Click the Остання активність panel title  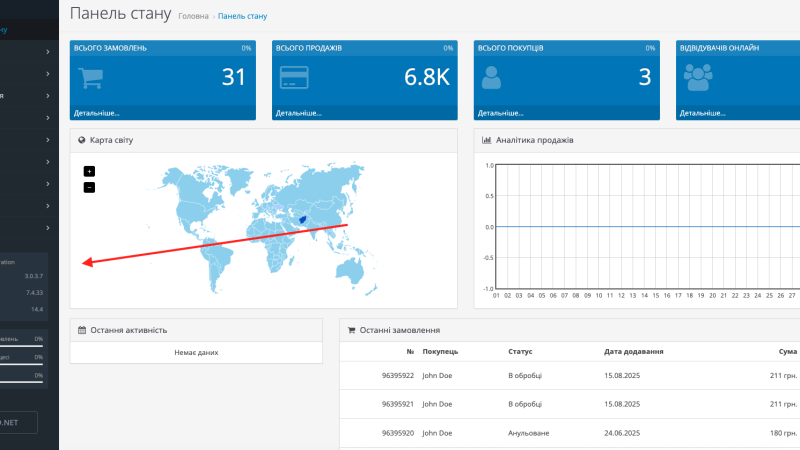[129, 330]
